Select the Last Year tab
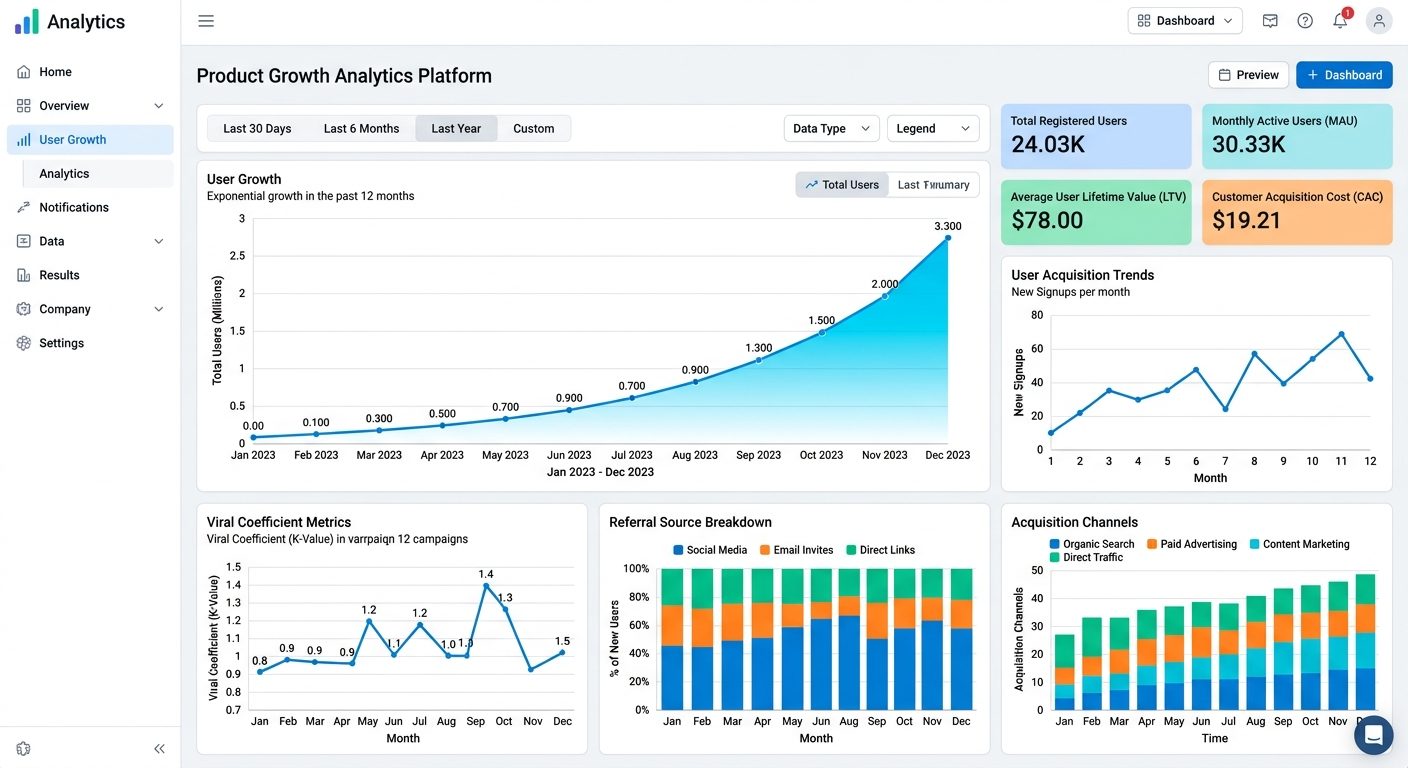The height and width of the screenshot is (768, 1408). tap(456, 128)
